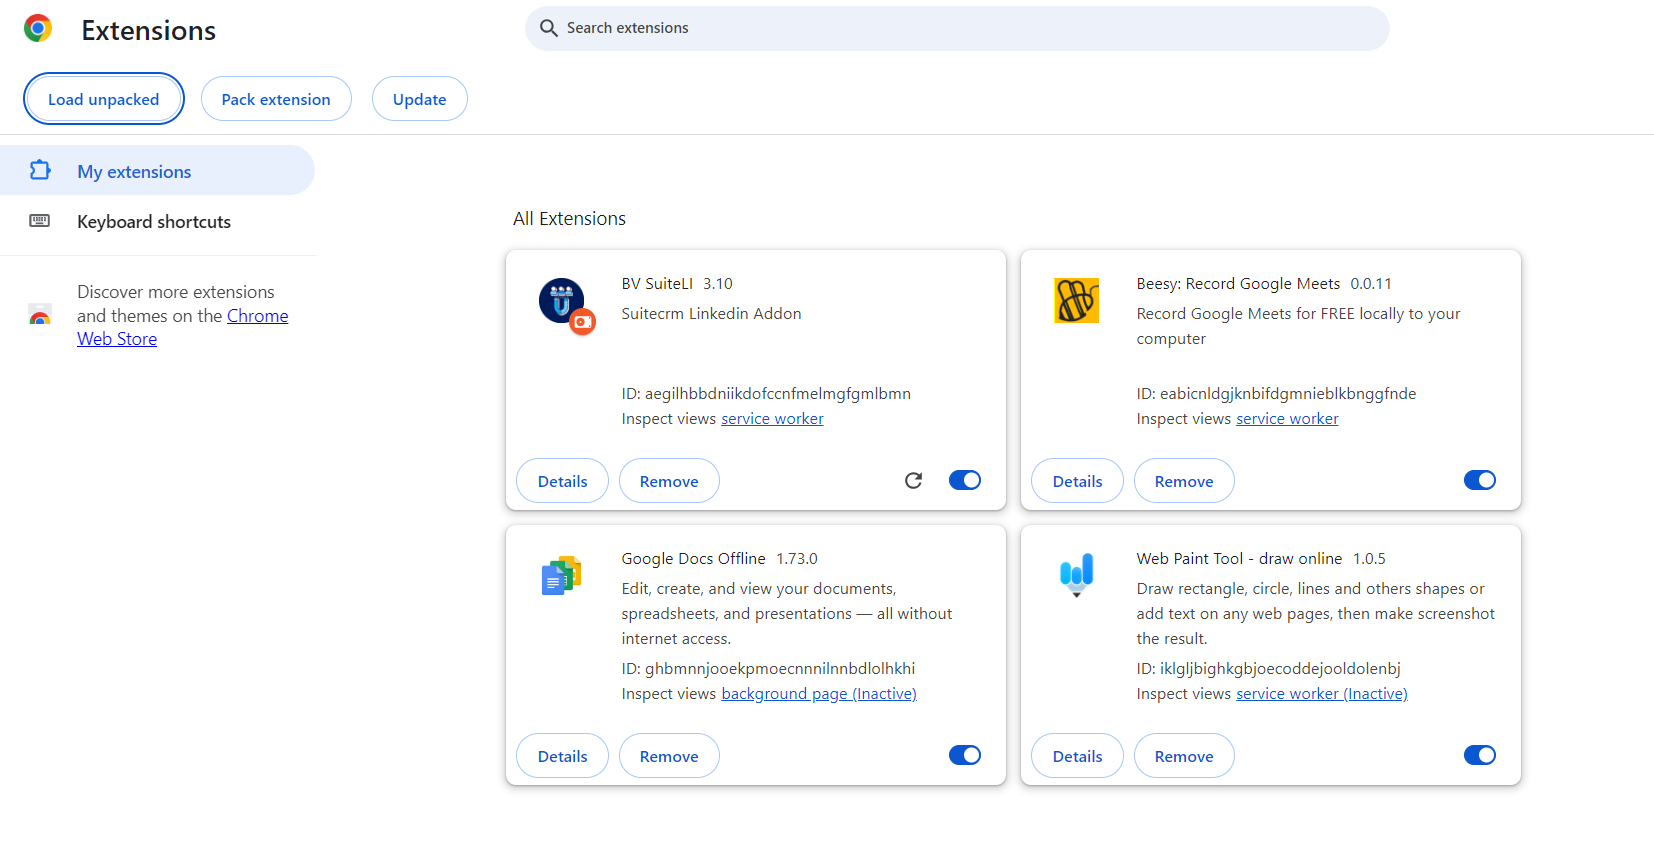Reload the BV SuiteLI extension
This screenshot has width=1654, height=867.
[913, 480]
